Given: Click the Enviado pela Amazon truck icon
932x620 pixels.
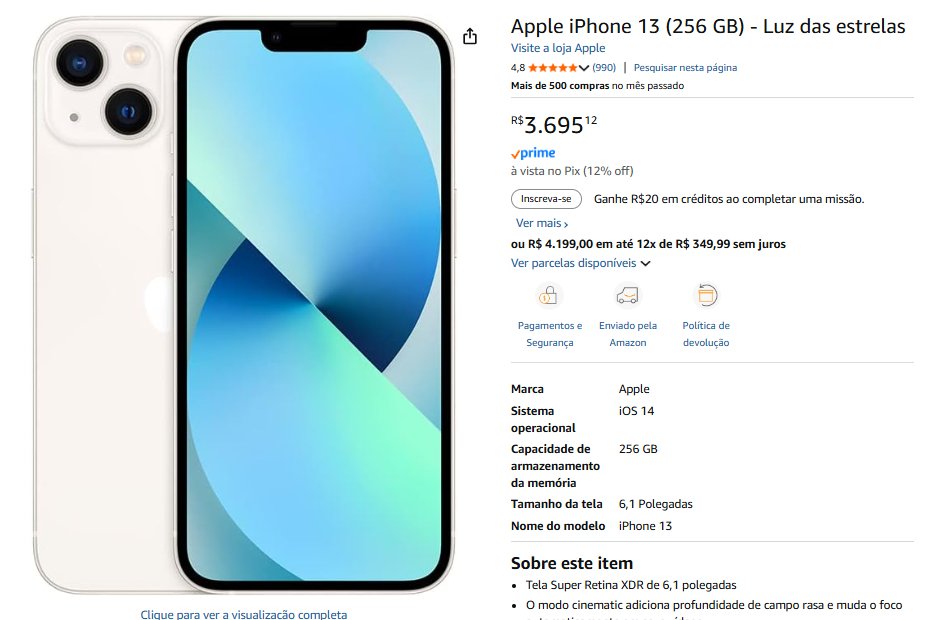Looking at the screenshot, I should coord(628,295).
